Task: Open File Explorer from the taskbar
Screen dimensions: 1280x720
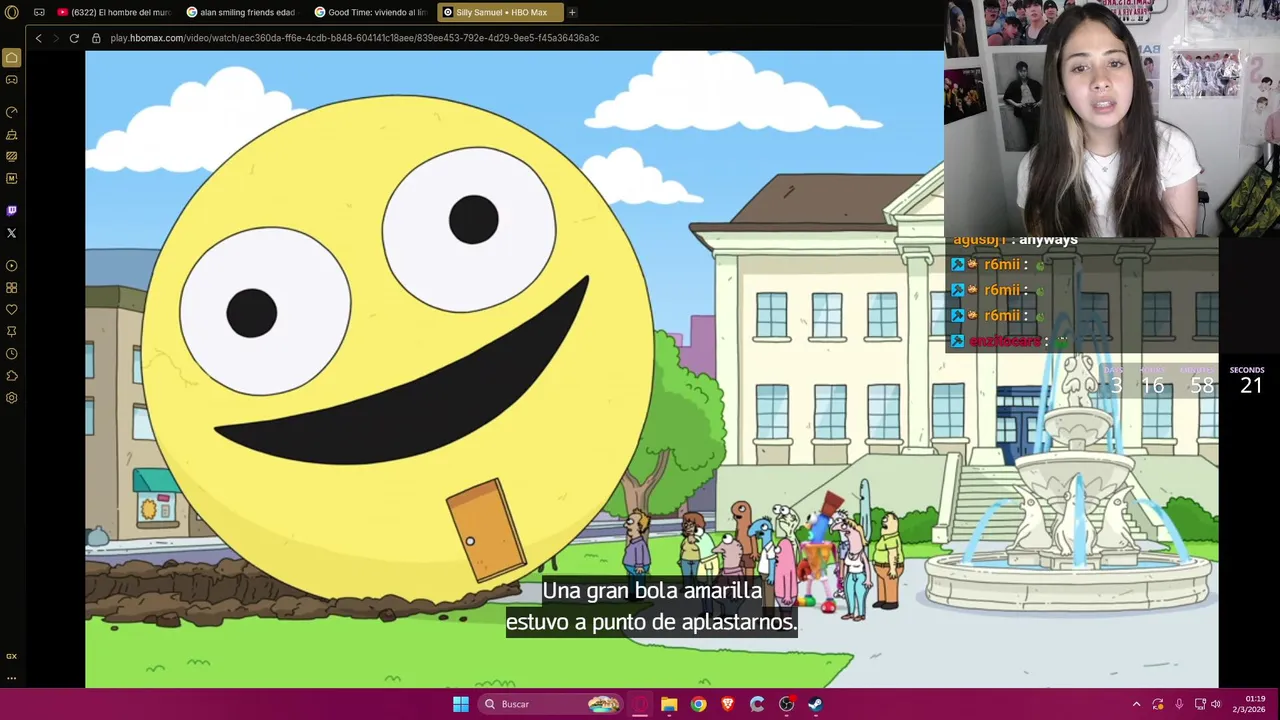Action: point(669,704)
